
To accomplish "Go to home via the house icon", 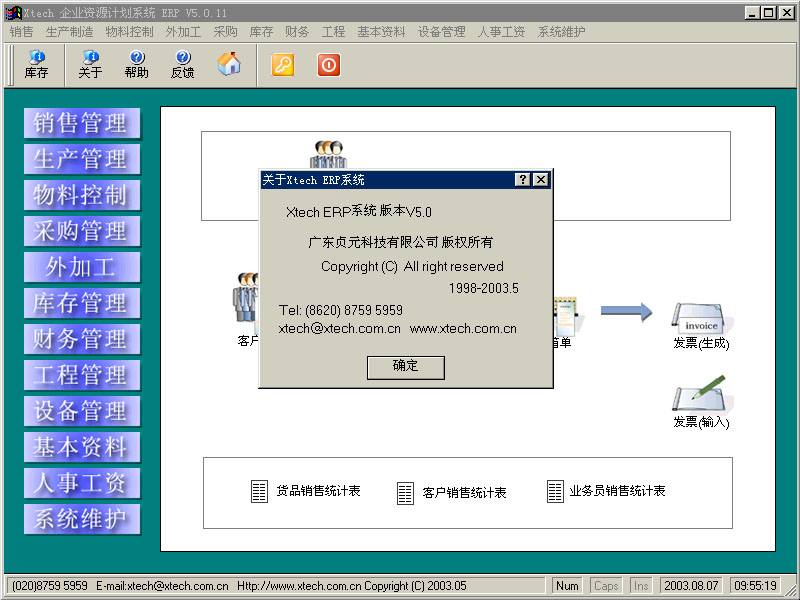I will [x=229, y=64].
